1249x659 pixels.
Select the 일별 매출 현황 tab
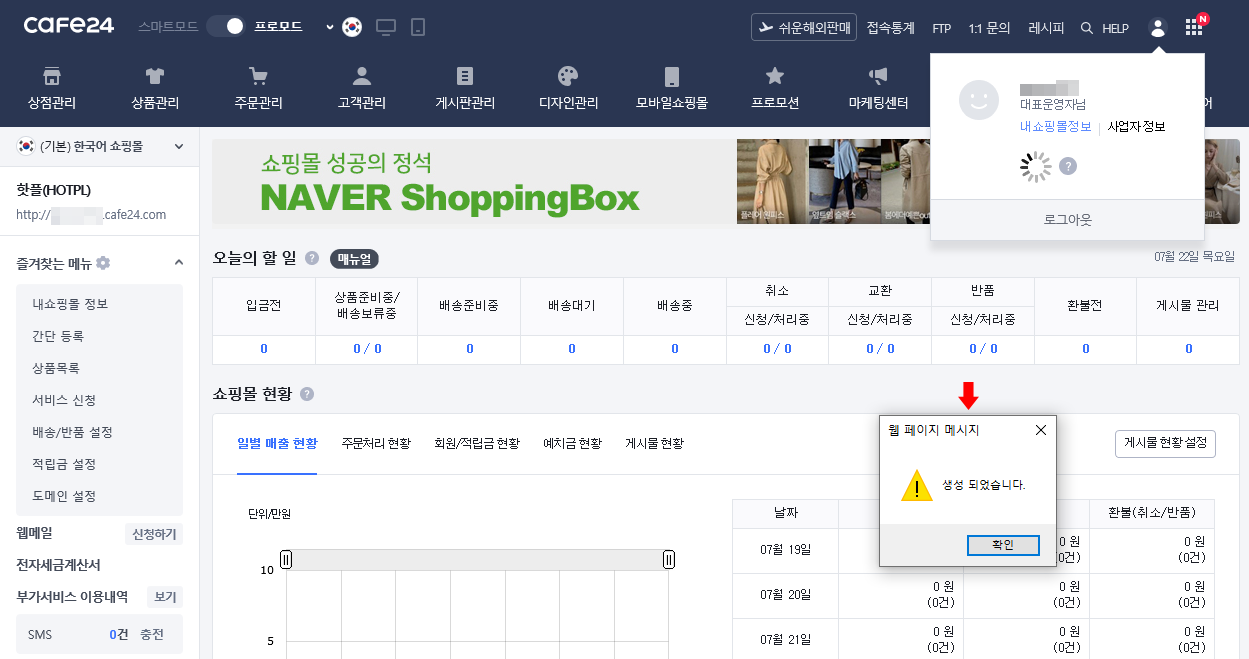277,443
